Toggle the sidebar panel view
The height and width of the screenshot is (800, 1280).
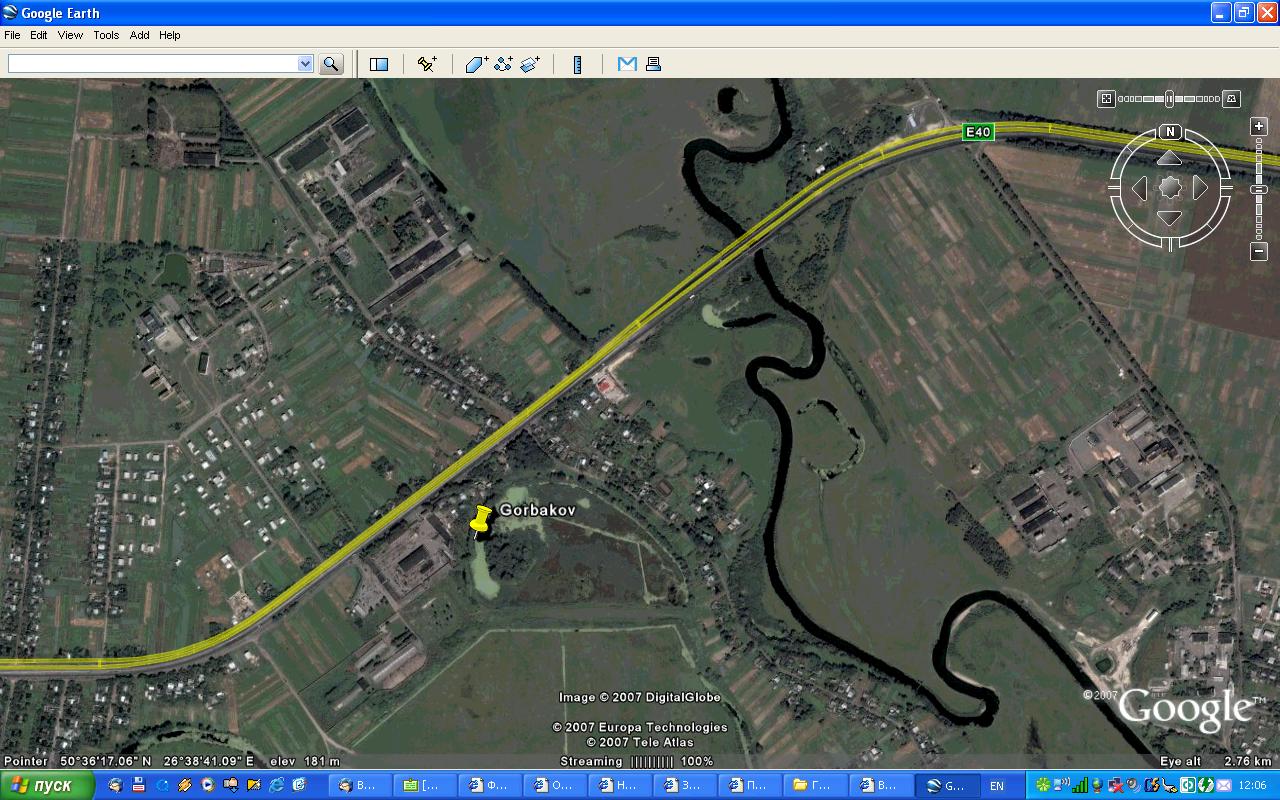[379, 64]
